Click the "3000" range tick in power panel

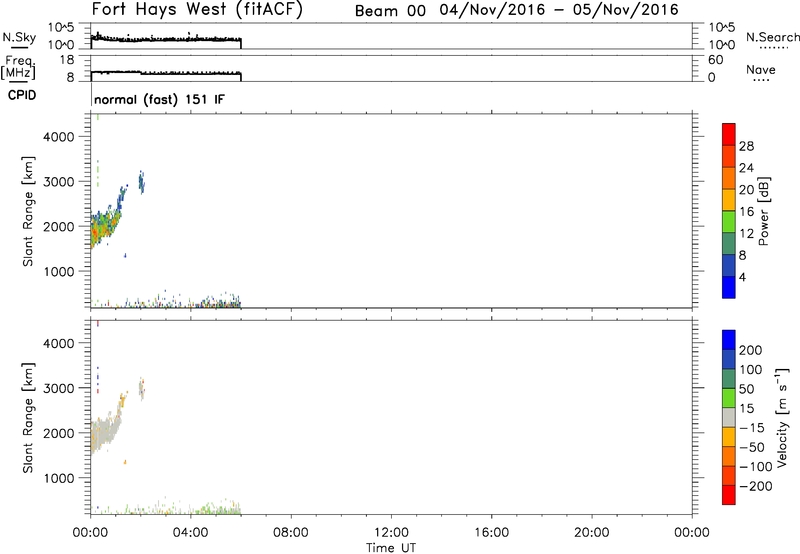(58, 182)
